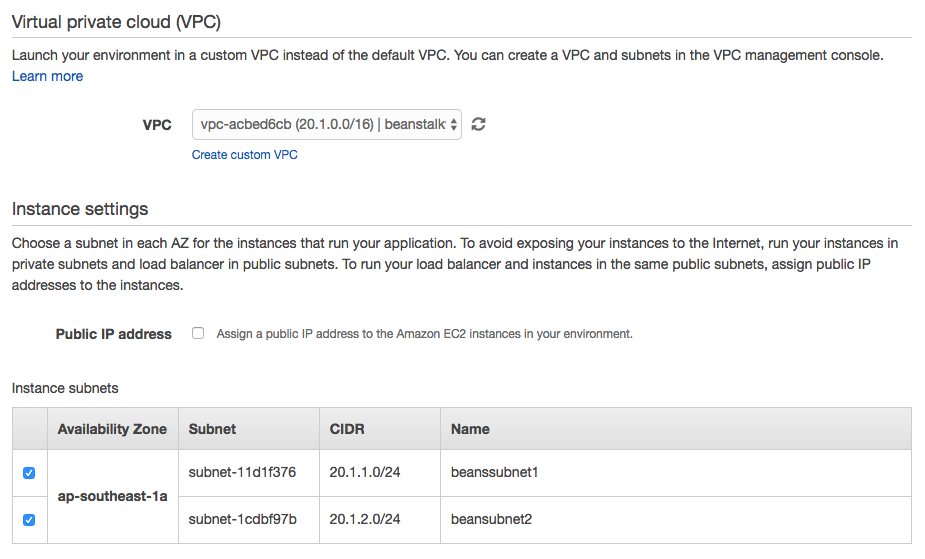Click the beanssubnet1 name cell

tap(495, 472)
